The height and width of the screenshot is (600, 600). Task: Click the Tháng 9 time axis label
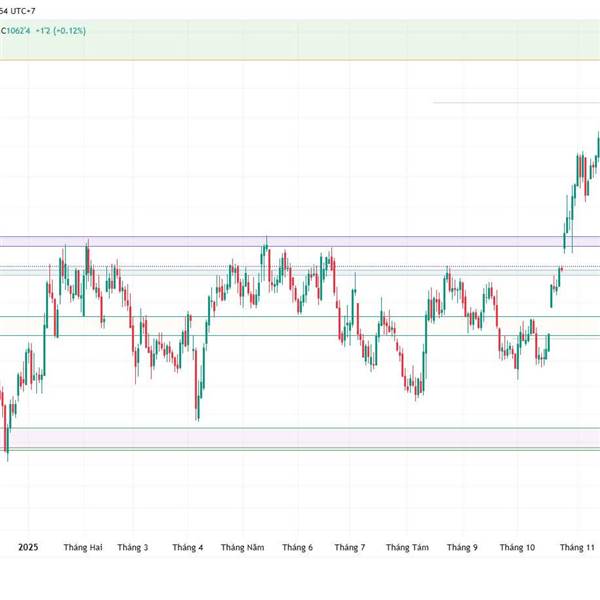462,547
